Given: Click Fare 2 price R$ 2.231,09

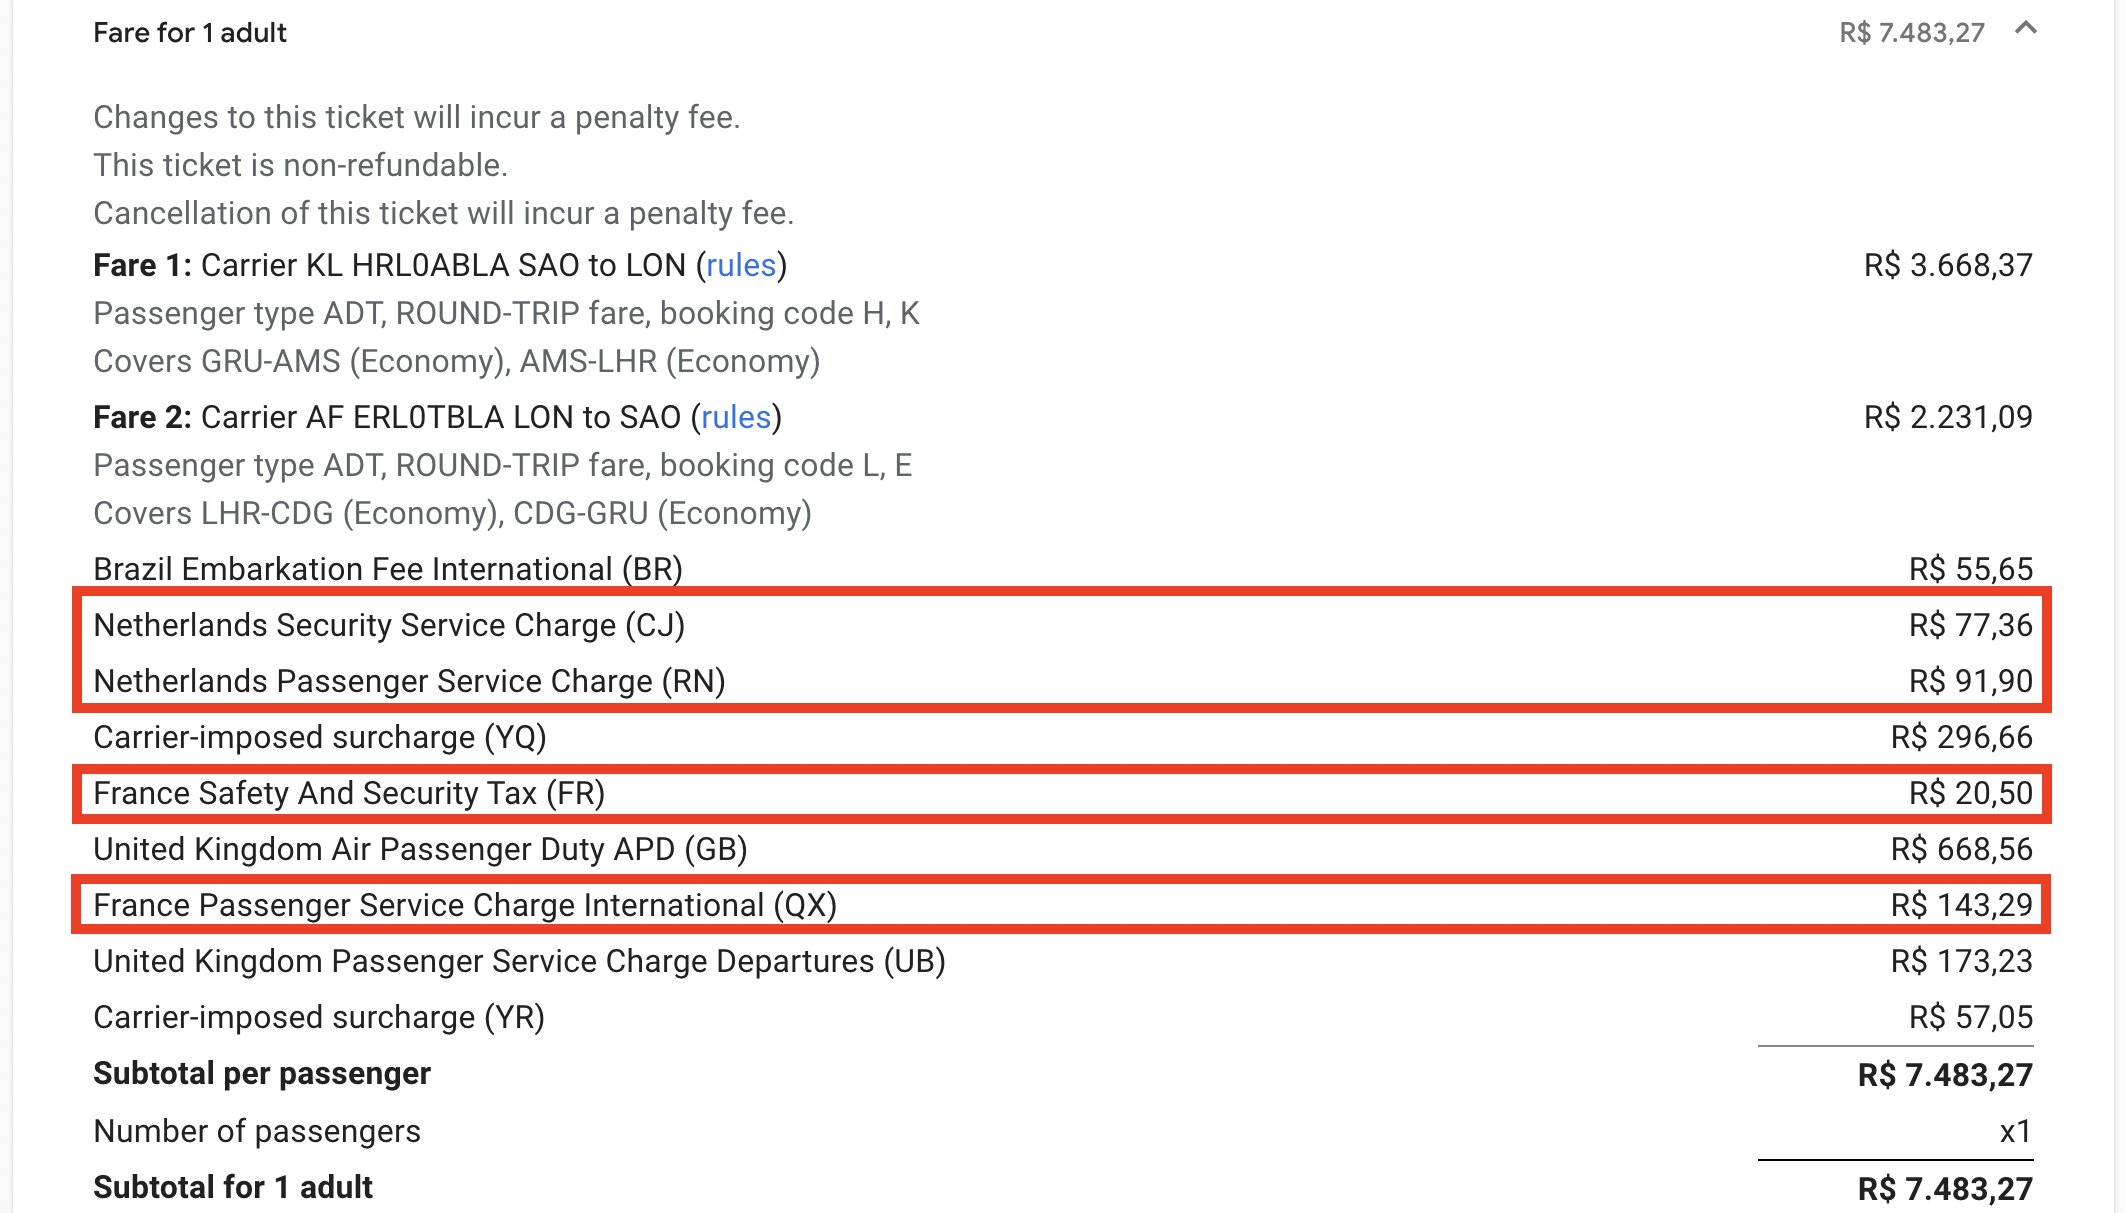Looking at the screenshot, I should 1948,417.
